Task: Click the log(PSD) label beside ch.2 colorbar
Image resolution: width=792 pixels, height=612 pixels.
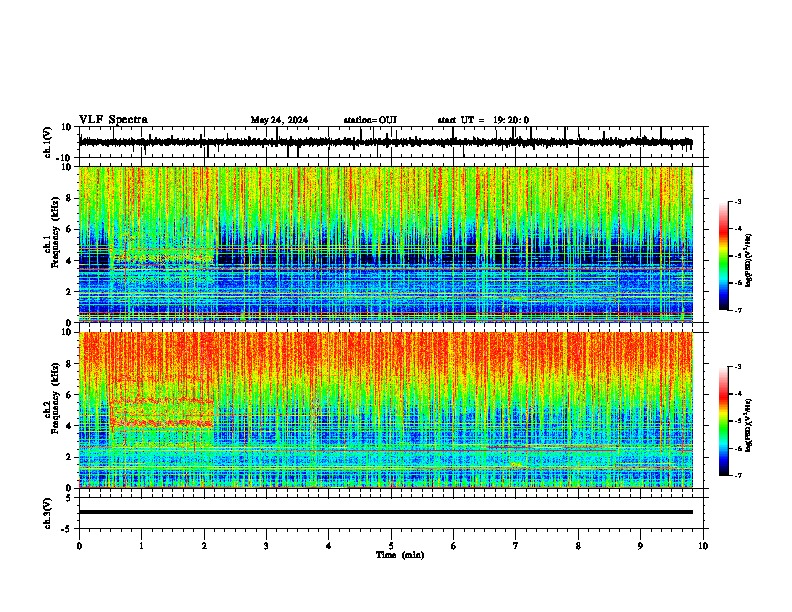Action: pyautogui.click(x=748, y=424)
